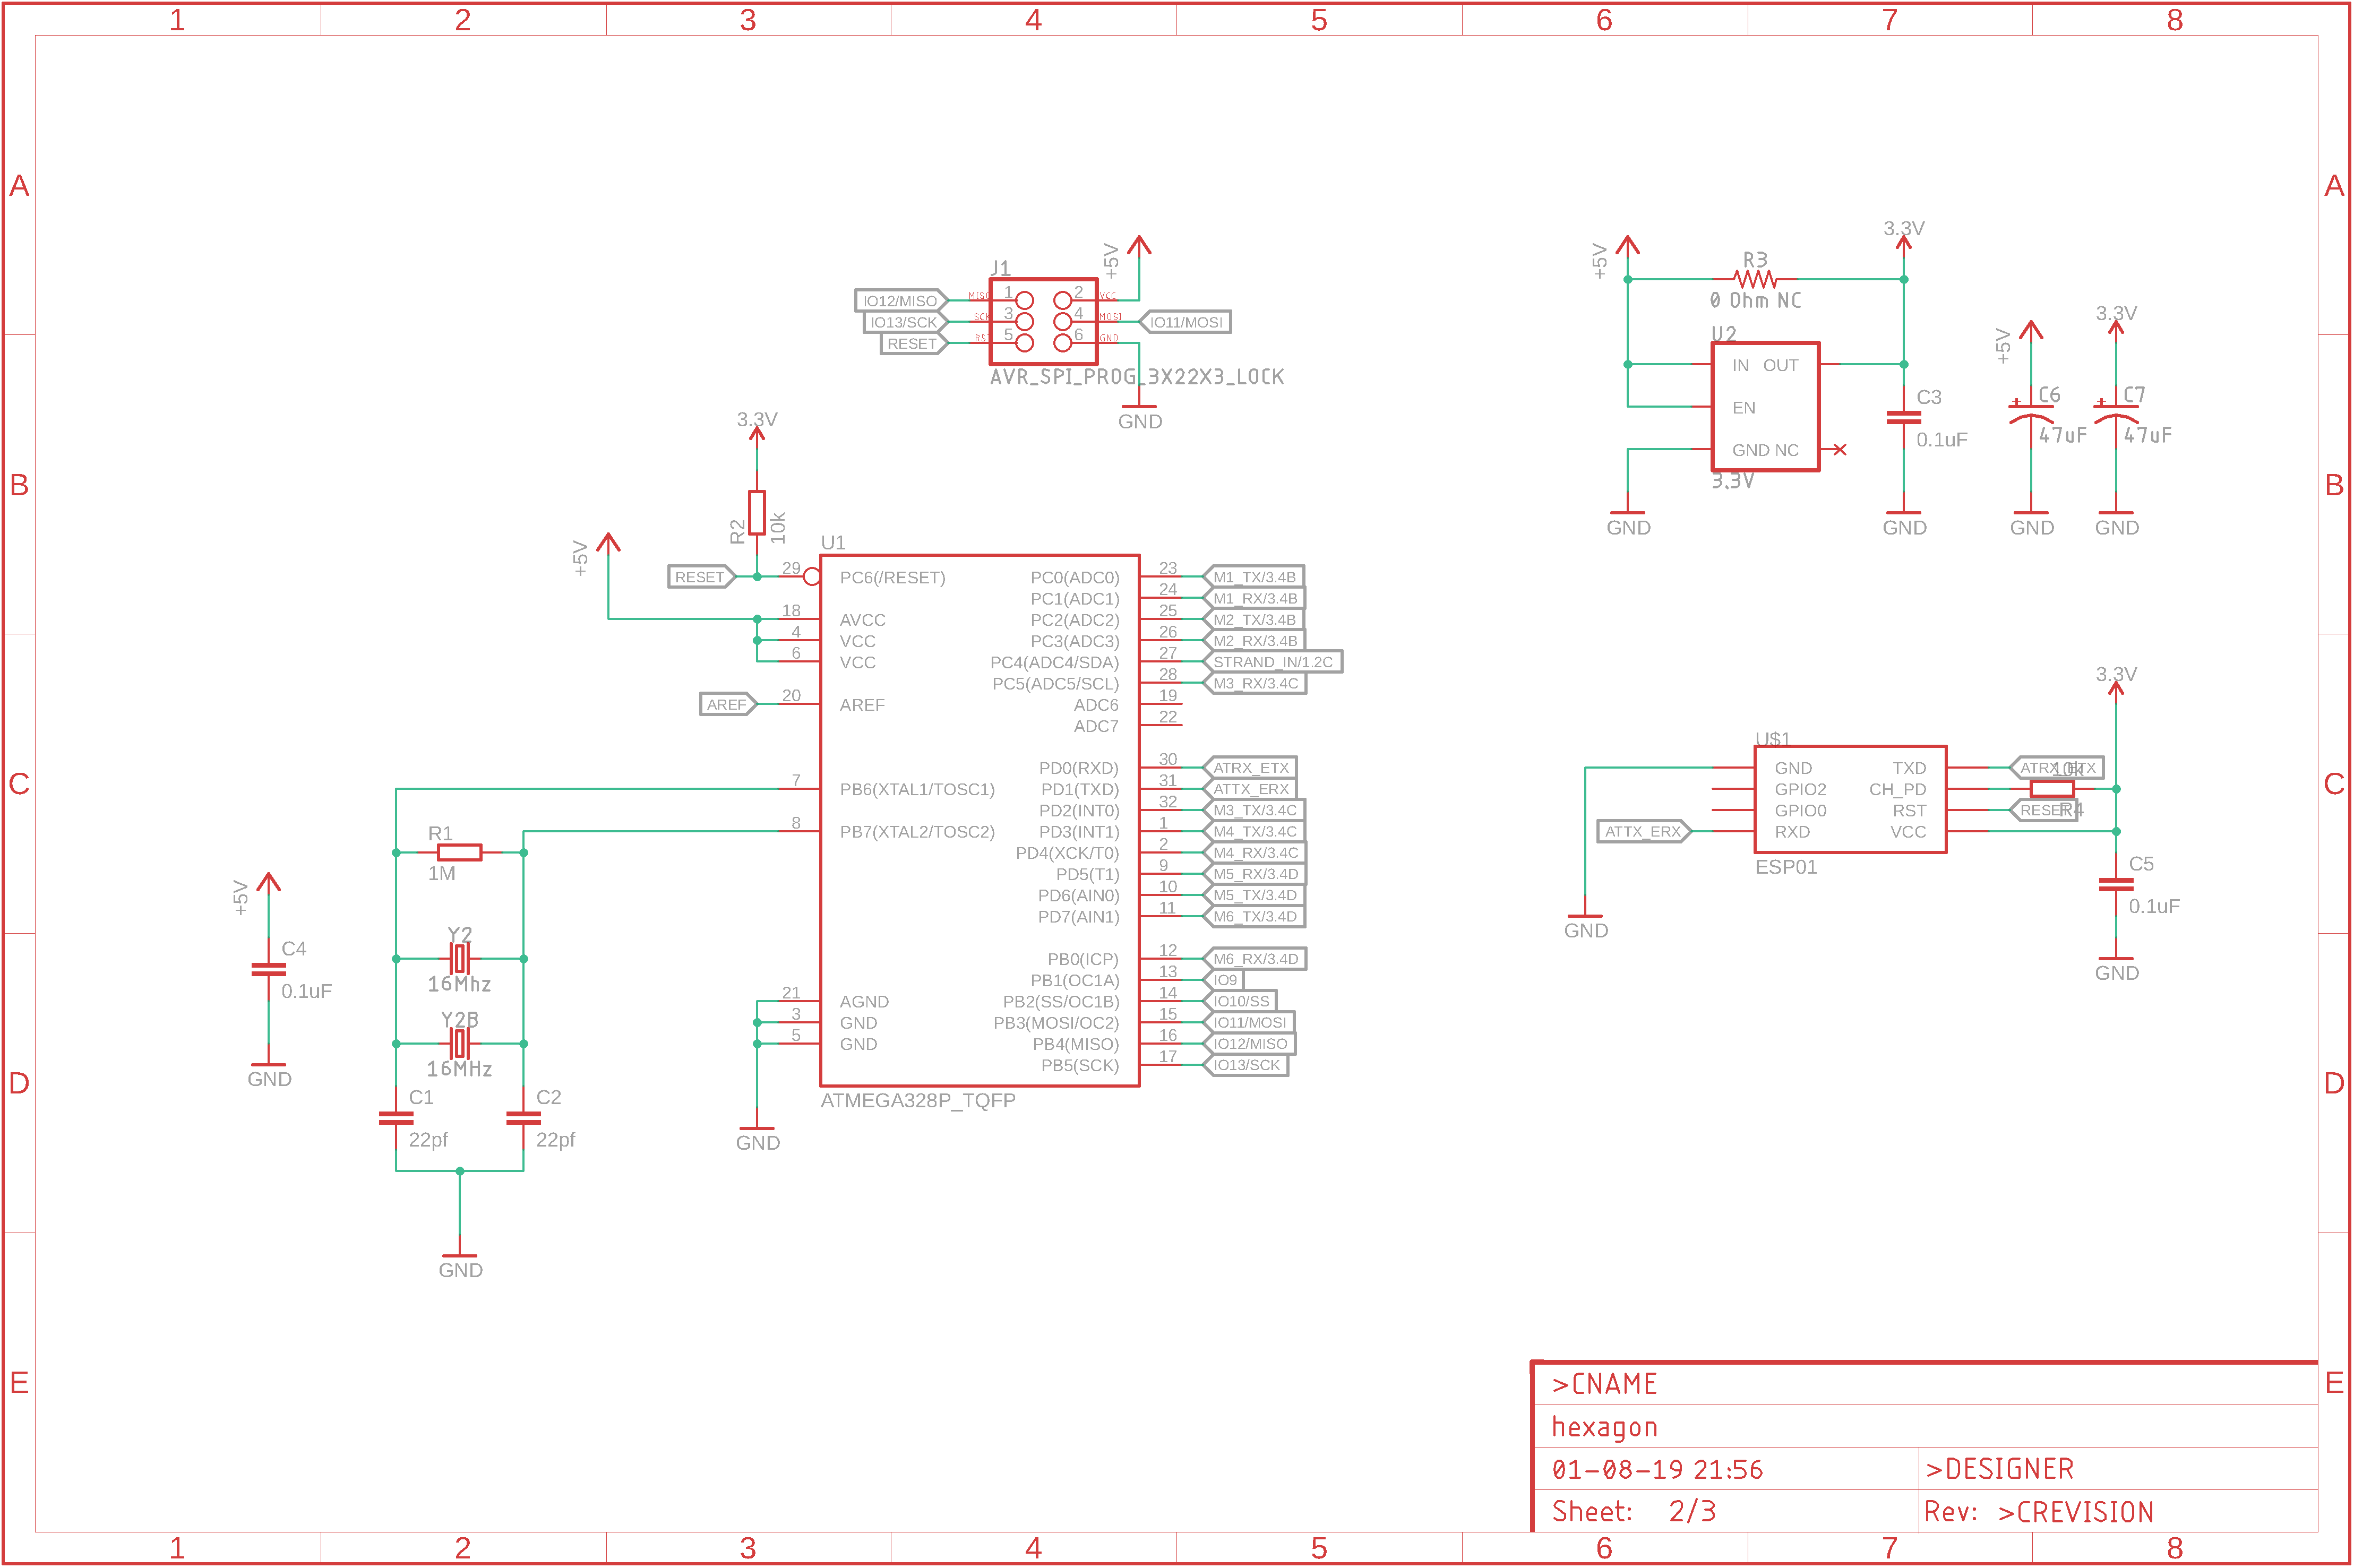Click the GPIO2 pin name on ESP01
Viewport: 2354px width, 1568px height.
tap(1800, 790)
